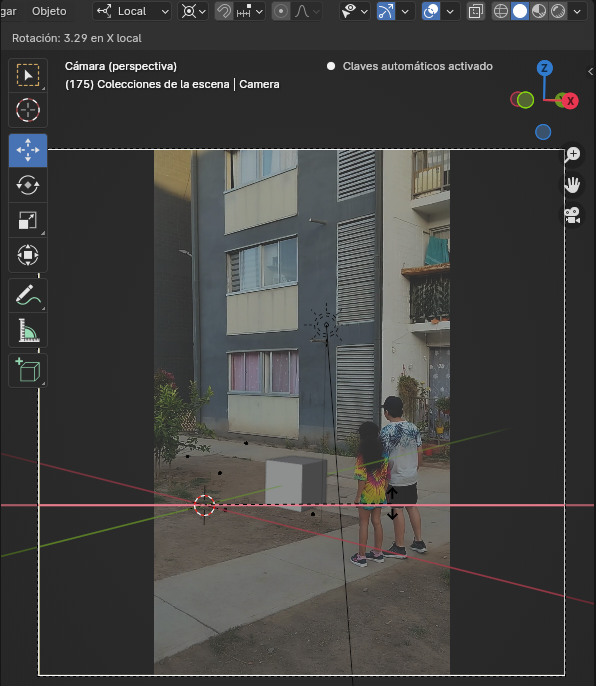Toggle viewport gizmos display
Screen dimensions: 596x686
tap(386, 11)
